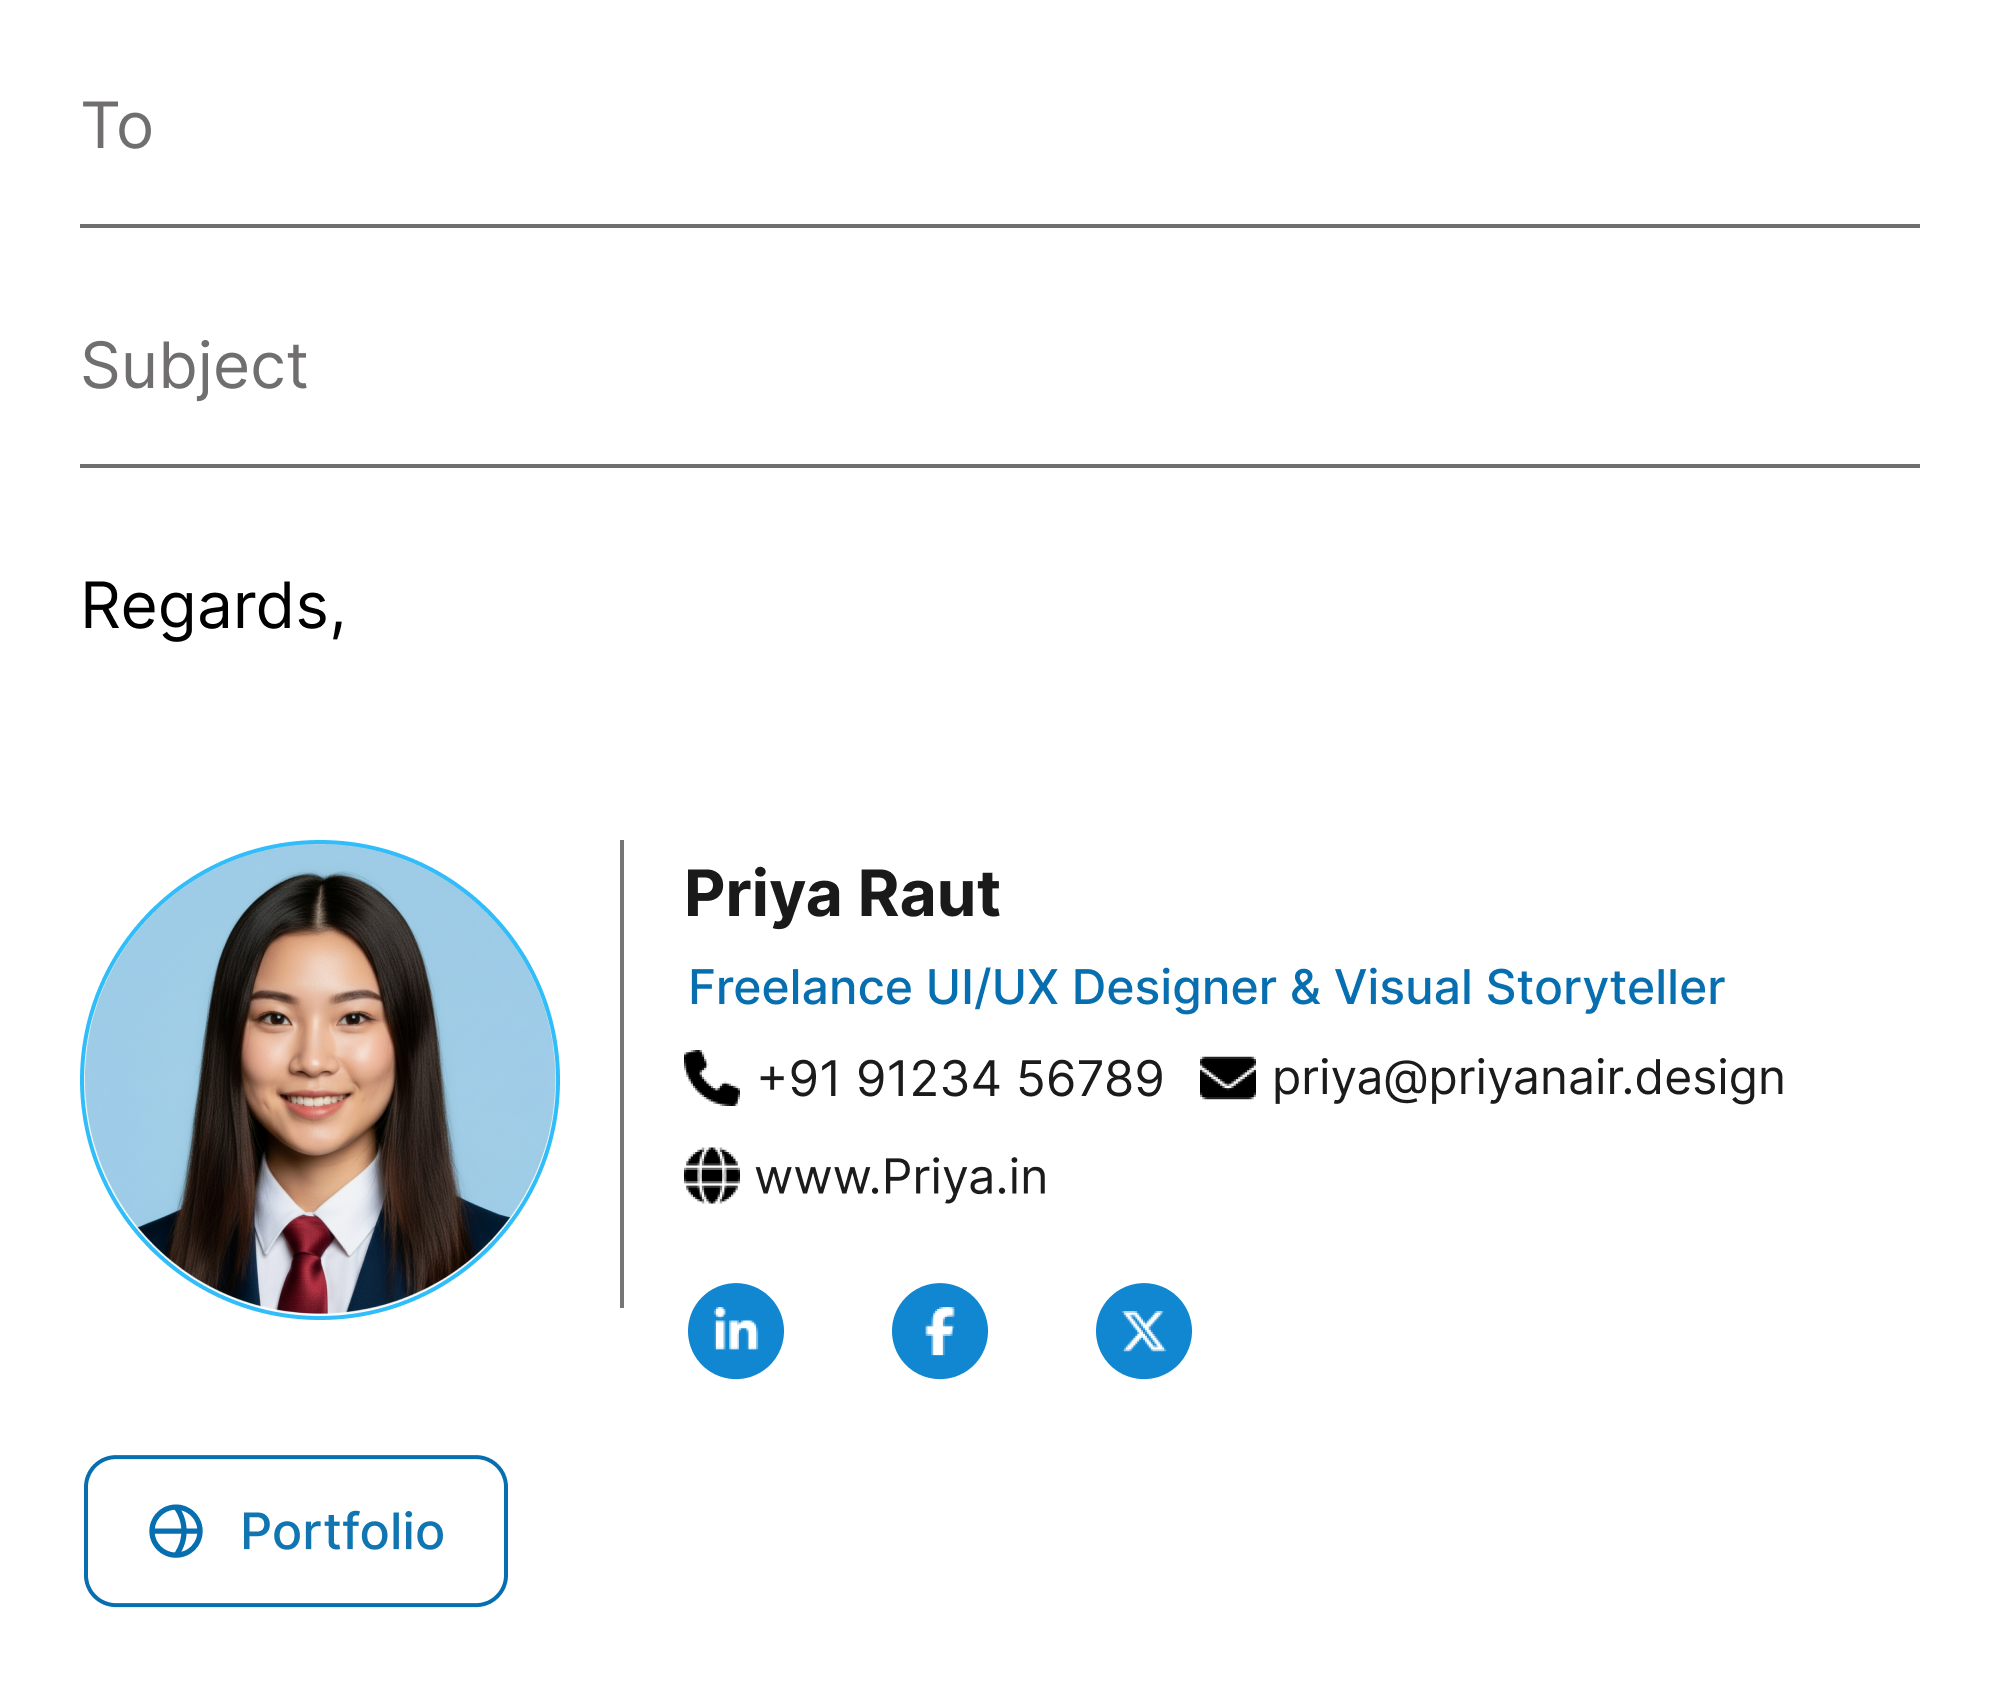
Task: Select the circular profile photo
Action: pos(320,1080)
